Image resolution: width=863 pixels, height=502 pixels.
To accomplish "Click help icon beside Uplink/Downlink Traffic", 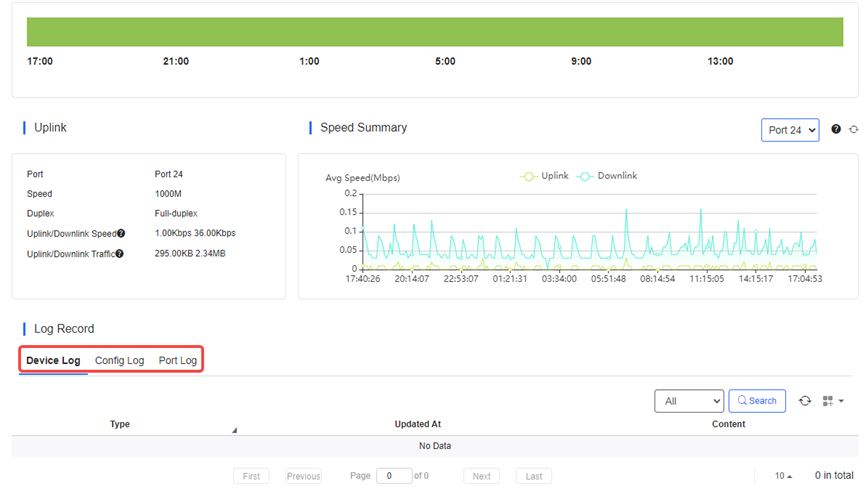I will click(119, 254).
